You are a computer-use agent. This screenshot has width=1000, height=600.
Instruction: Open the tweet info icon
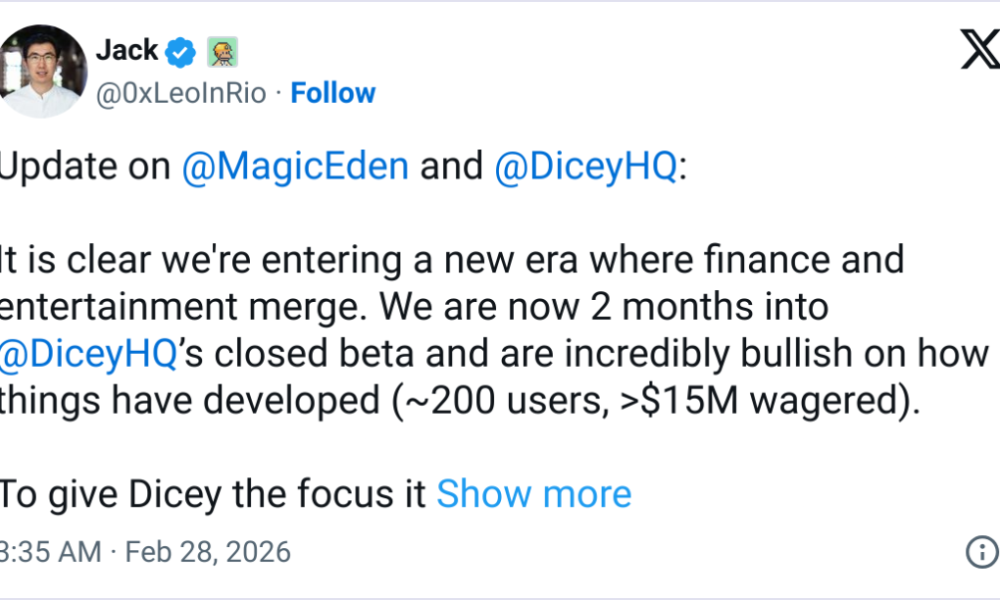click(981, 551)
